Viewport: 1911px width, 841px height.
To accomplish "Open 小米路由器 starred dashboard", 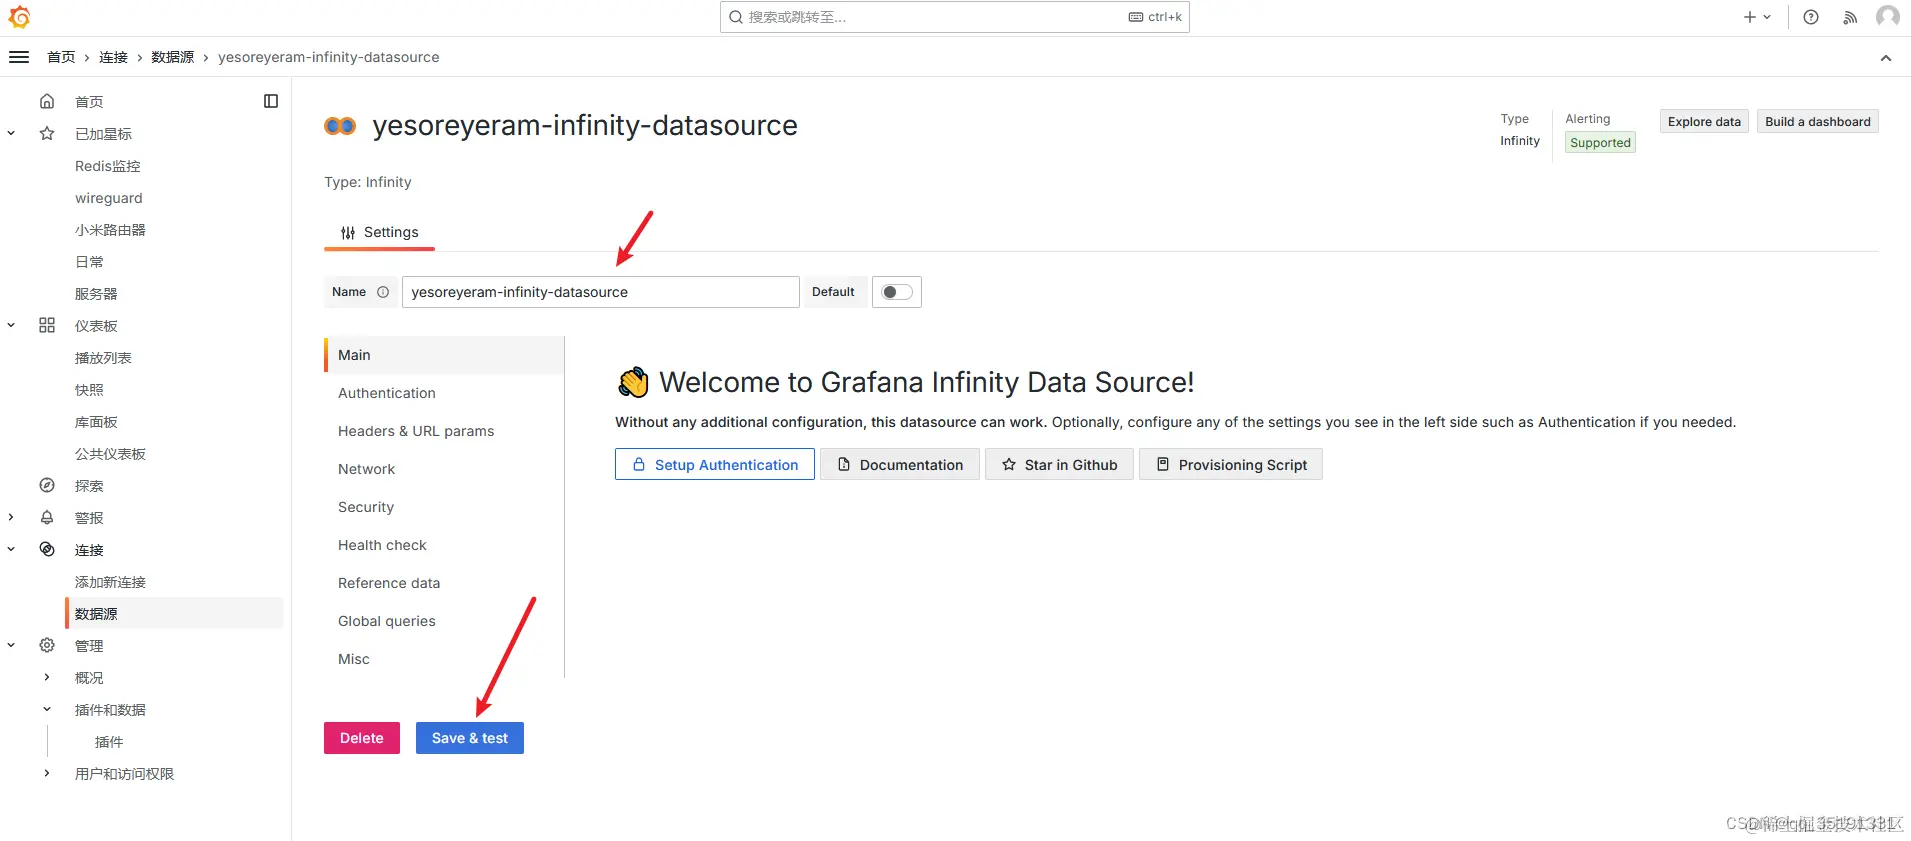I will tap(110, 230).
